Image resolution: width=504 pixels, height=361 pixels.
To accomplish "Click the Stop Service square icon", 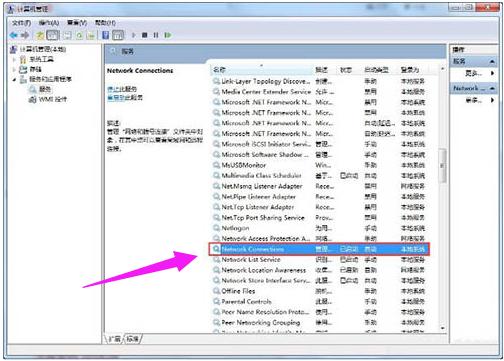I will (x=145, y=35).
